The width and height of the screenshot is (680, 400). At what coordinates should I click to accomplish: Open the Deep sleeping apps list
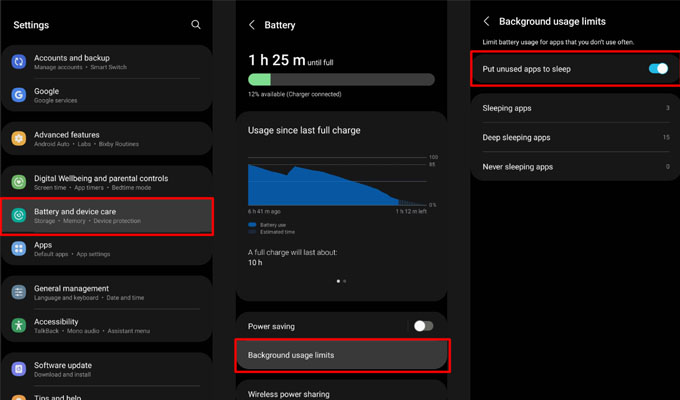tap(576, 137)
